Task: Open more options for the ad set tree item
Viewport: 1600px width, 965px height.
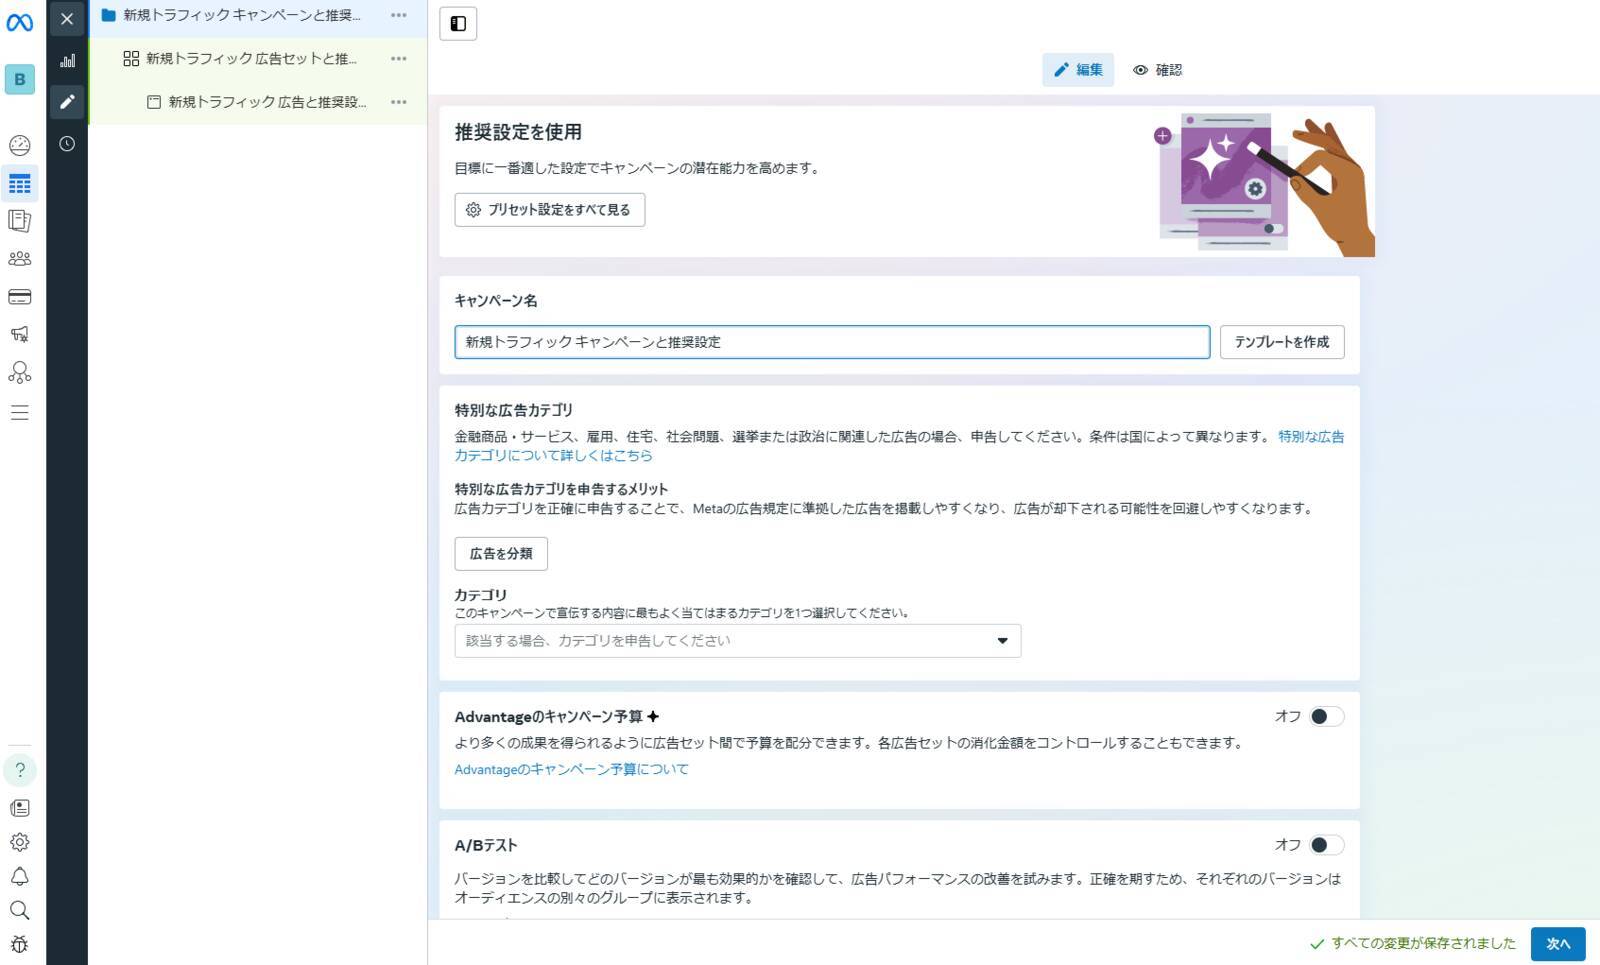Action: point(399,59)
